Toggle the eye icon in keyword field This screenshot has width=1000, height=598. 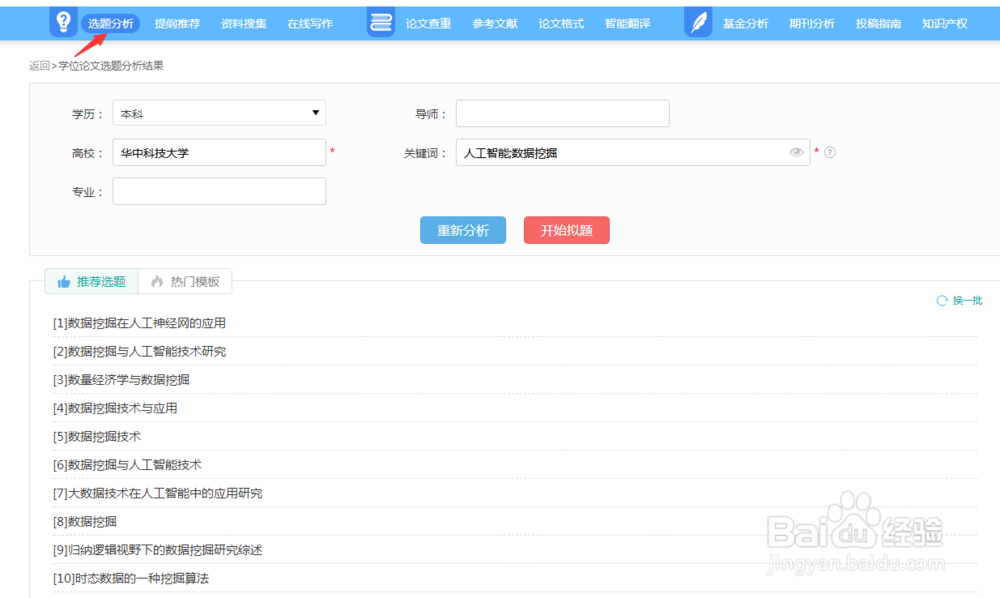pos(796,152)
